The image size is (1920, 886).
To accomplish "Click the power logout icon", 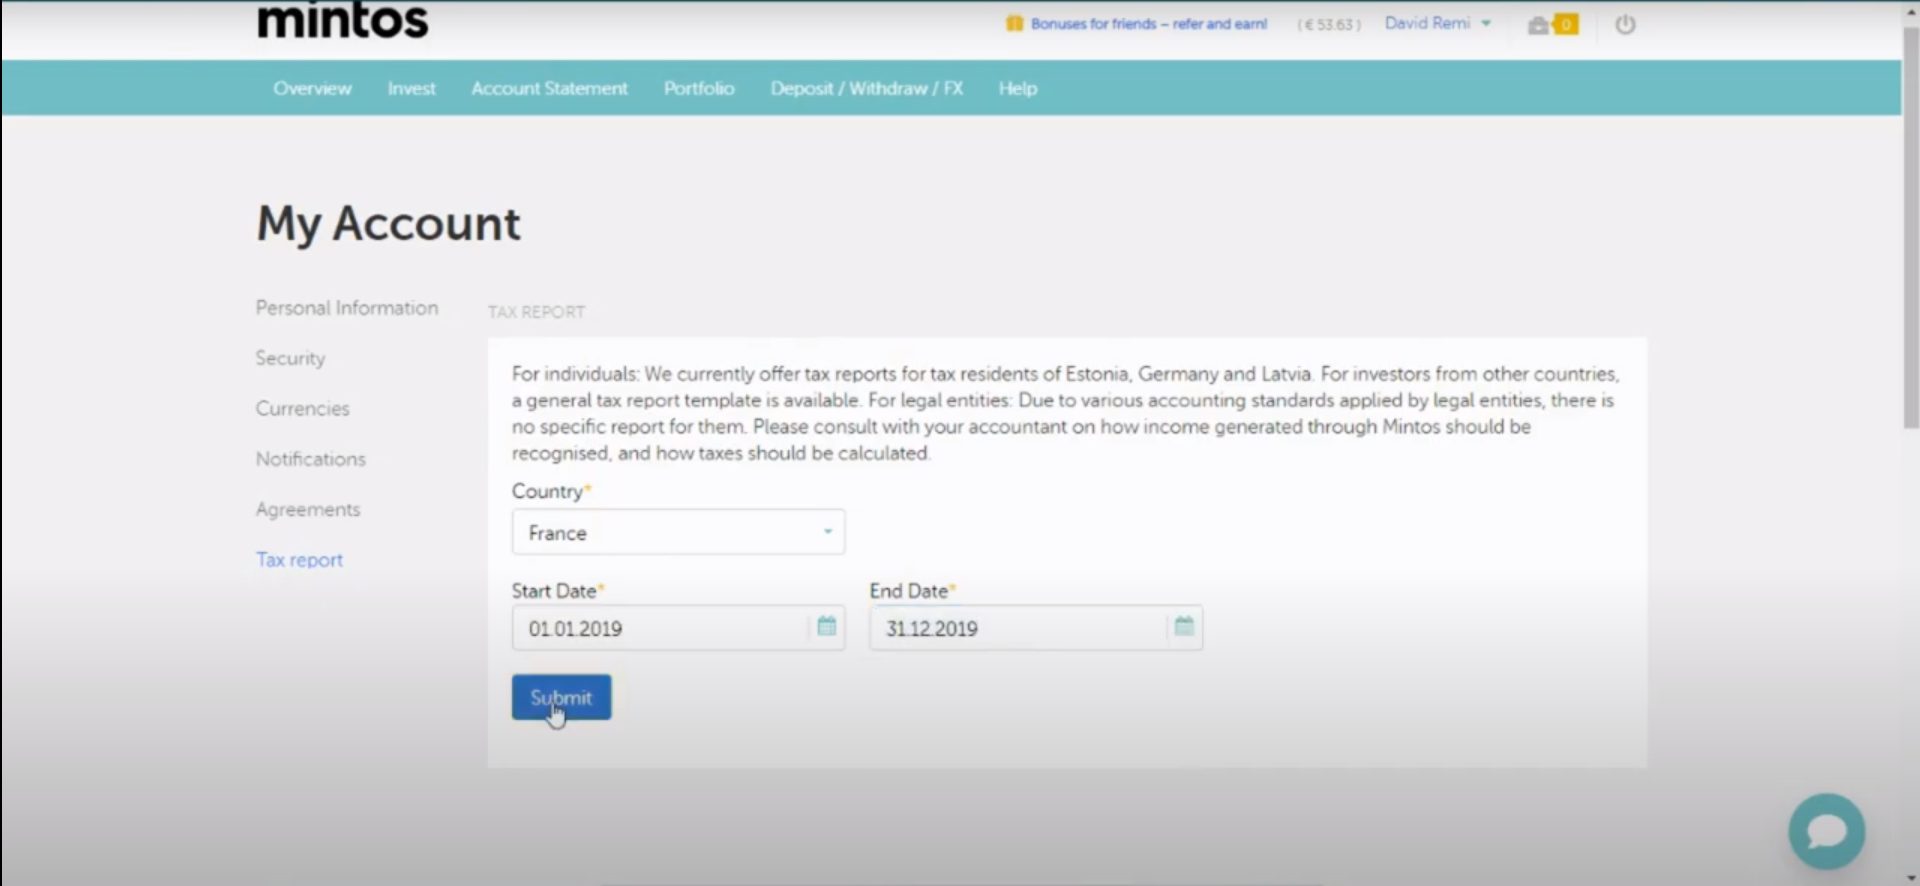I will click(x=1625, y=24).
